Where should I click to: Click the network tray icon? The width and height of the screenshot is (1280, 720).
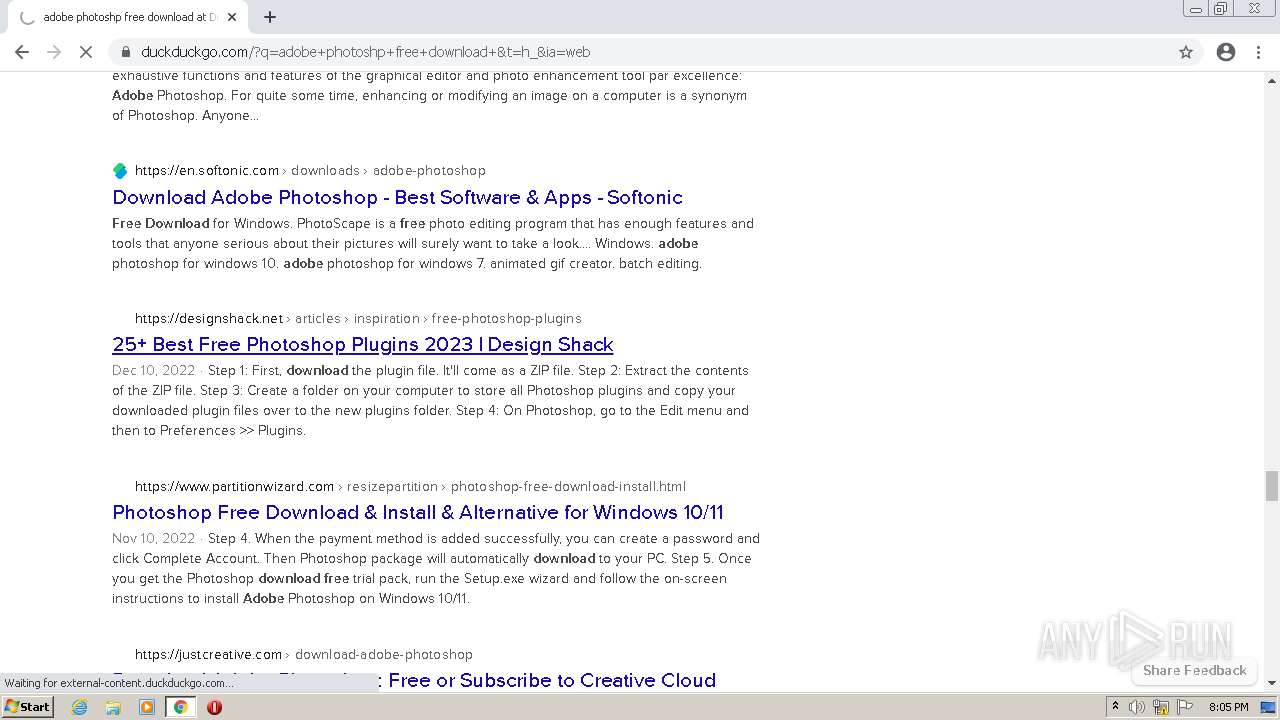click(1161, 707)
